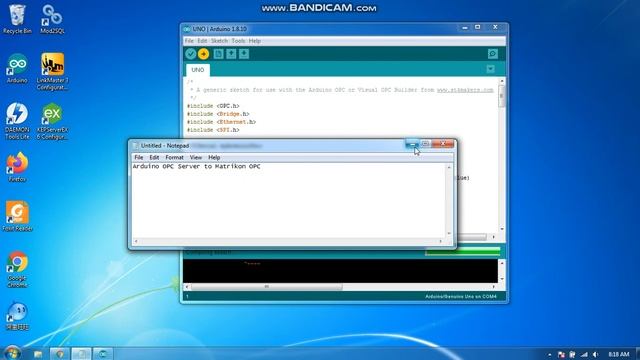This screenshot has height=360, width=640.
Task: Follow the www.st4makers.com link in the code comment
Action: [x=465, y=90]
